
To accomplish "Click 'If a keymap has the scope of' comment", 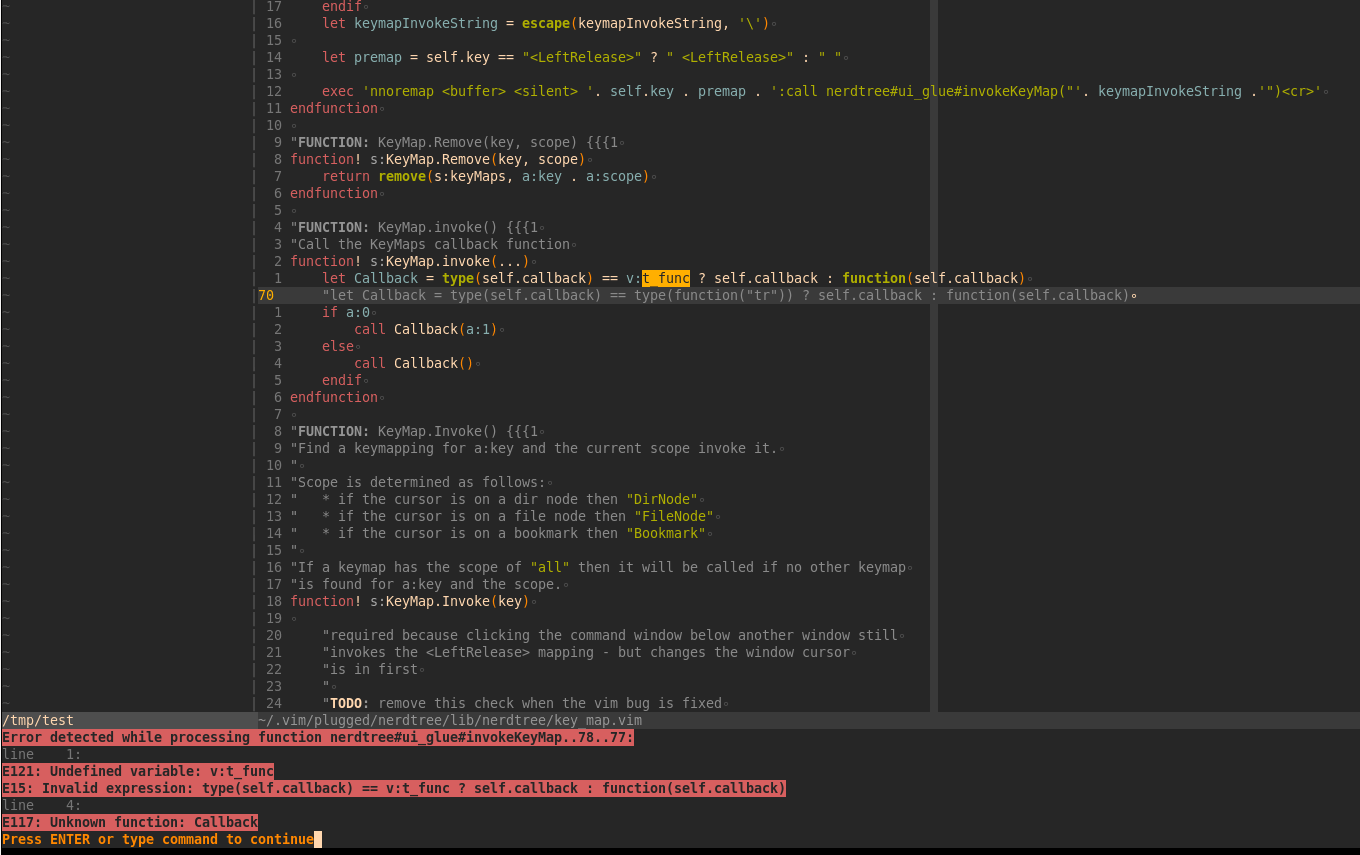I will 600,567.
